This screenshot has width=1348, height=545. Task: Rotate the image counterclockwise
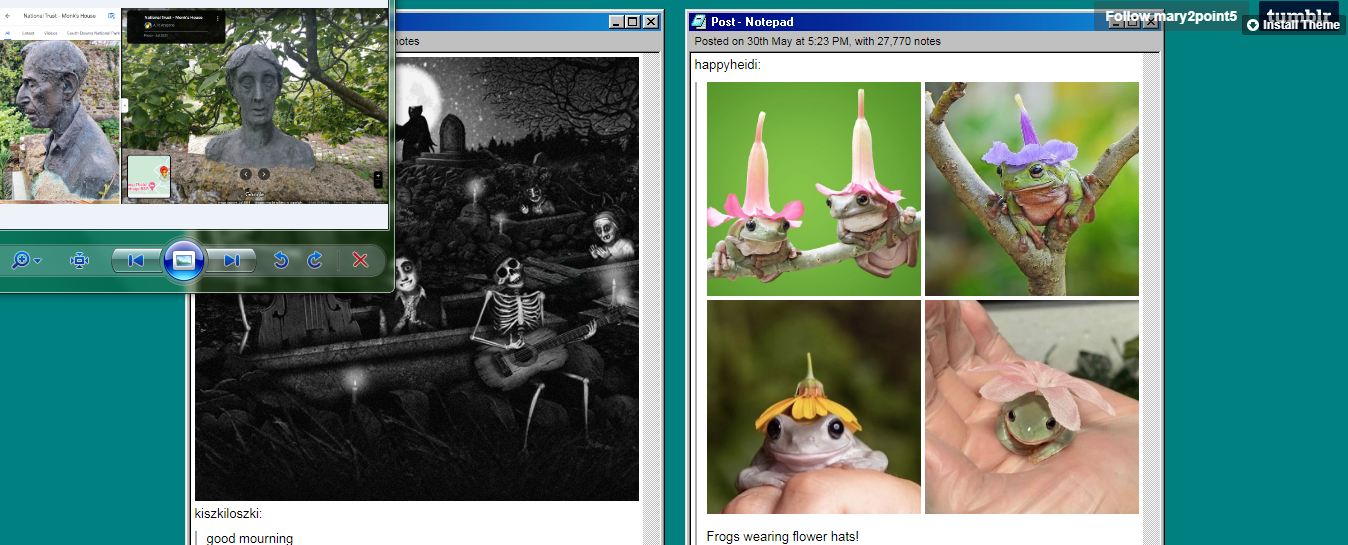(x=281, y=261)
